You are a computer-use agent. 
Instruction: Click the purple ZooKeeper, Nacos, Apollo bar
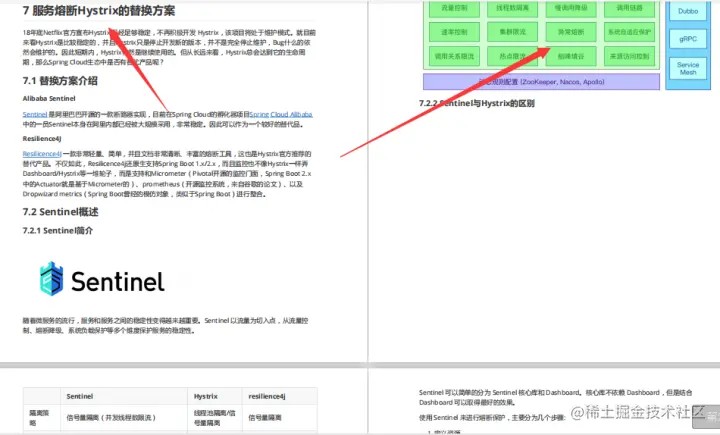(541, 82)
